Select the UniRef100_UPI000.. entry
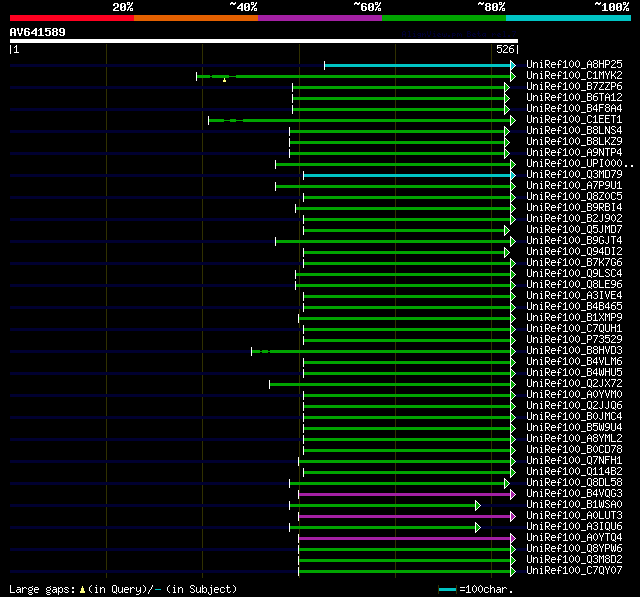The height and width of the screenshot is (597, 640). [x=580, y=163]
